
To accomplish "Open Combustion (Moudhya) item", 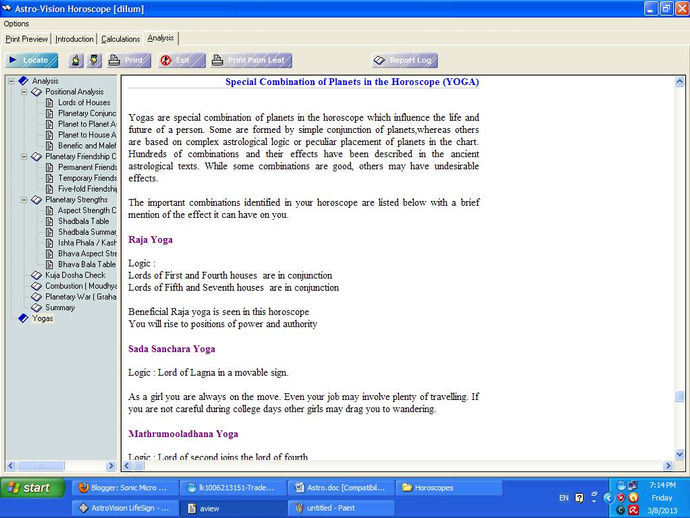I will point(81,286).
